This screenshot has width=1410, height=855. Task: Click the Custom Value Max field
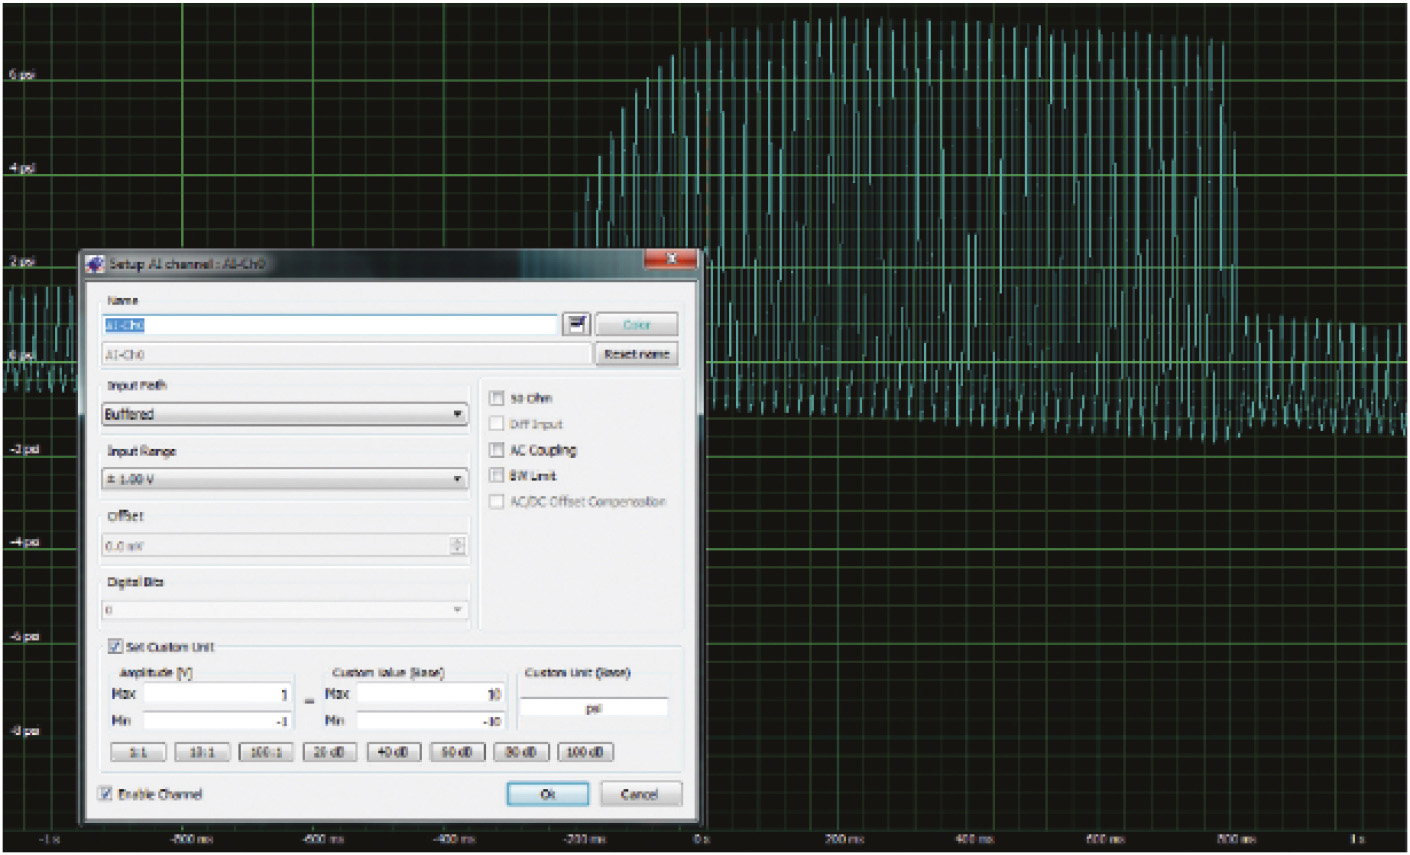429,694
